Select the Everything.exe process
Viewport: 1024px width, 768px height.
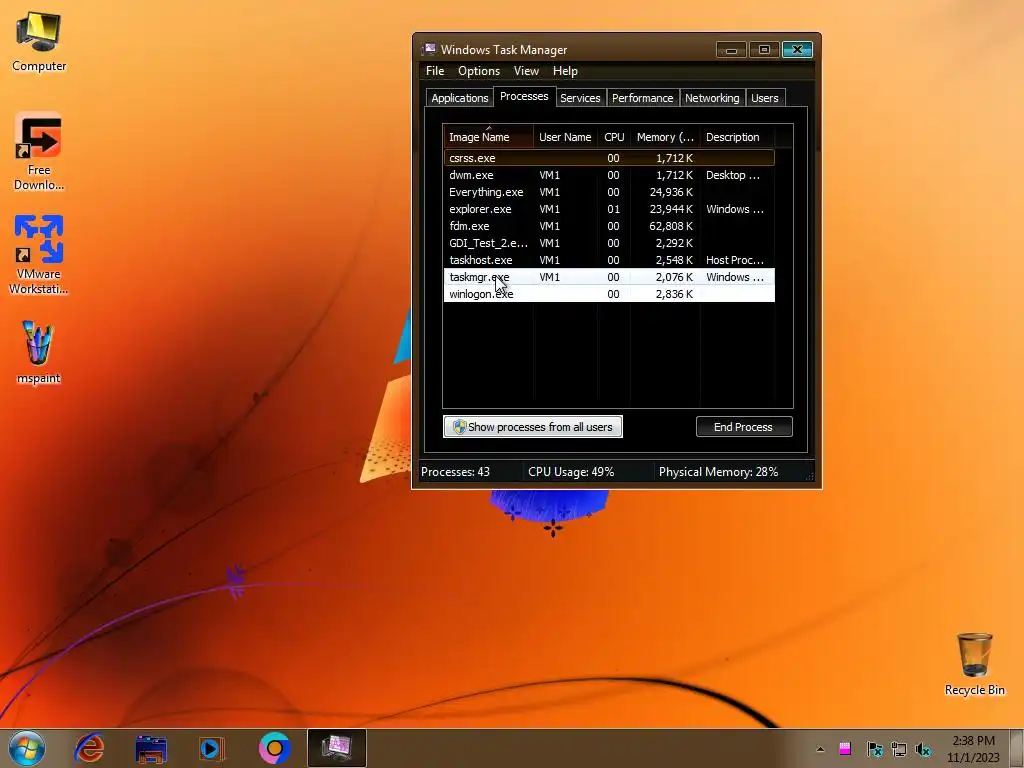coord(609,192)
